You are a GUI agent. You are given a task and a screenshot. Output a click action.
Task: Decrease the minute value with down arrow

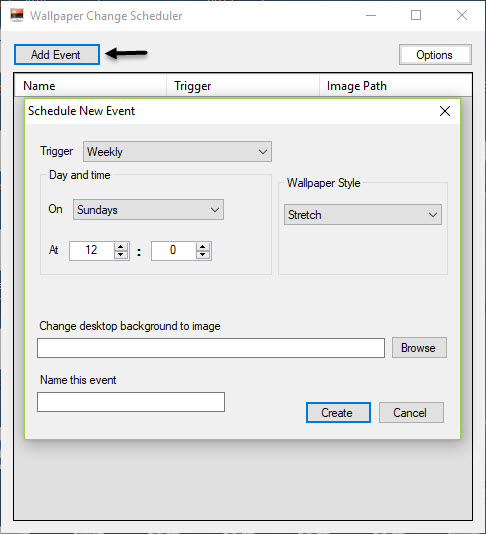point(203,255)
